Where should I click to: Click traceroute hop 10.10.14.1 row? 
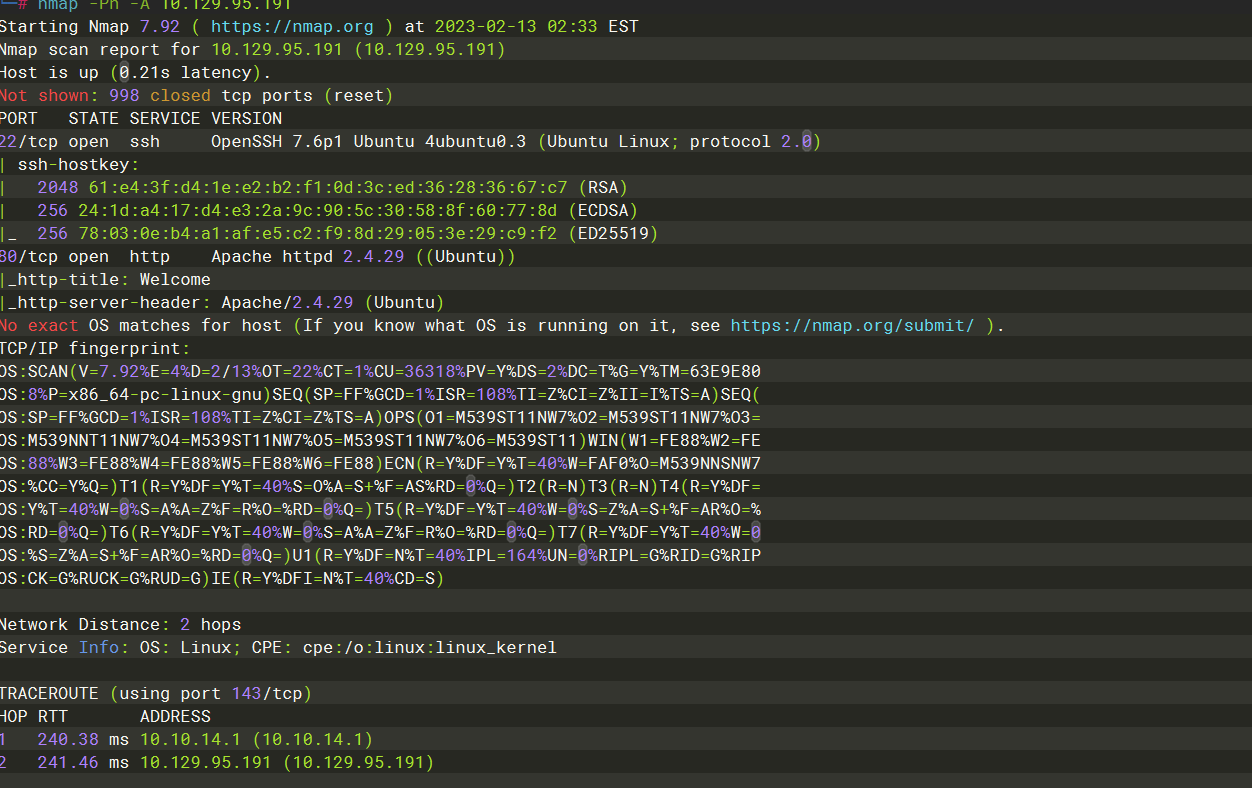click(x=186, y=739)
